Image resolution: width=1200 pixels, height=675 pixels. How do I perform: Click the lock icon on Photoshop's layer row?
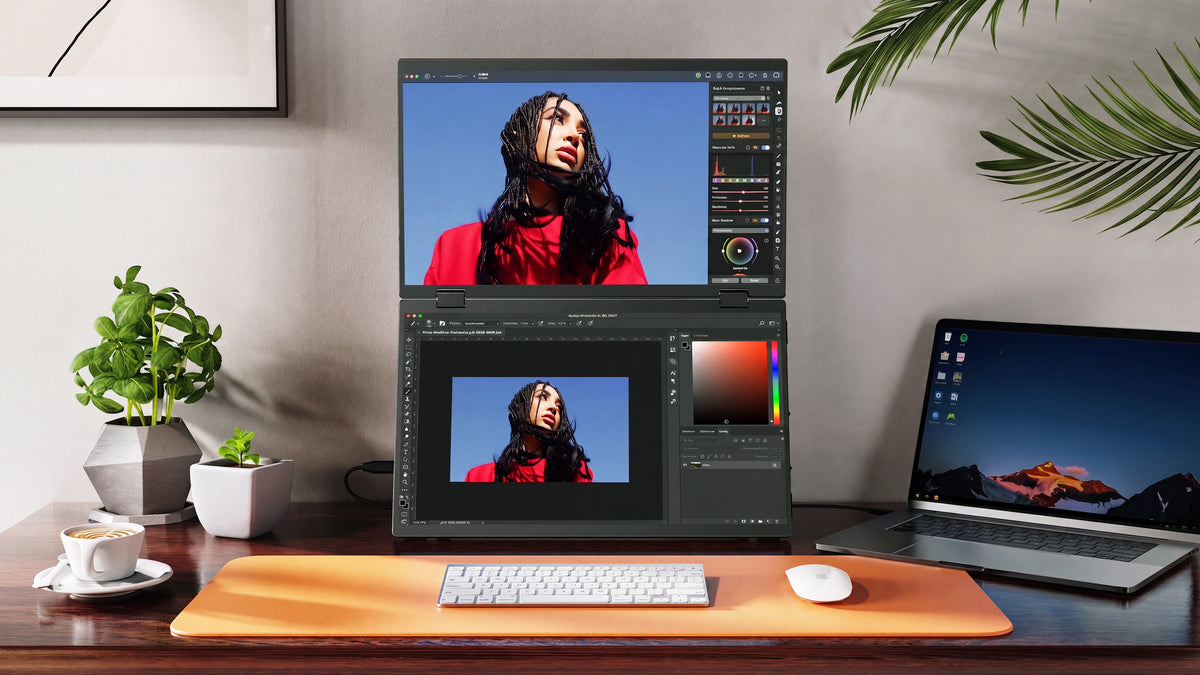(774, 465)
